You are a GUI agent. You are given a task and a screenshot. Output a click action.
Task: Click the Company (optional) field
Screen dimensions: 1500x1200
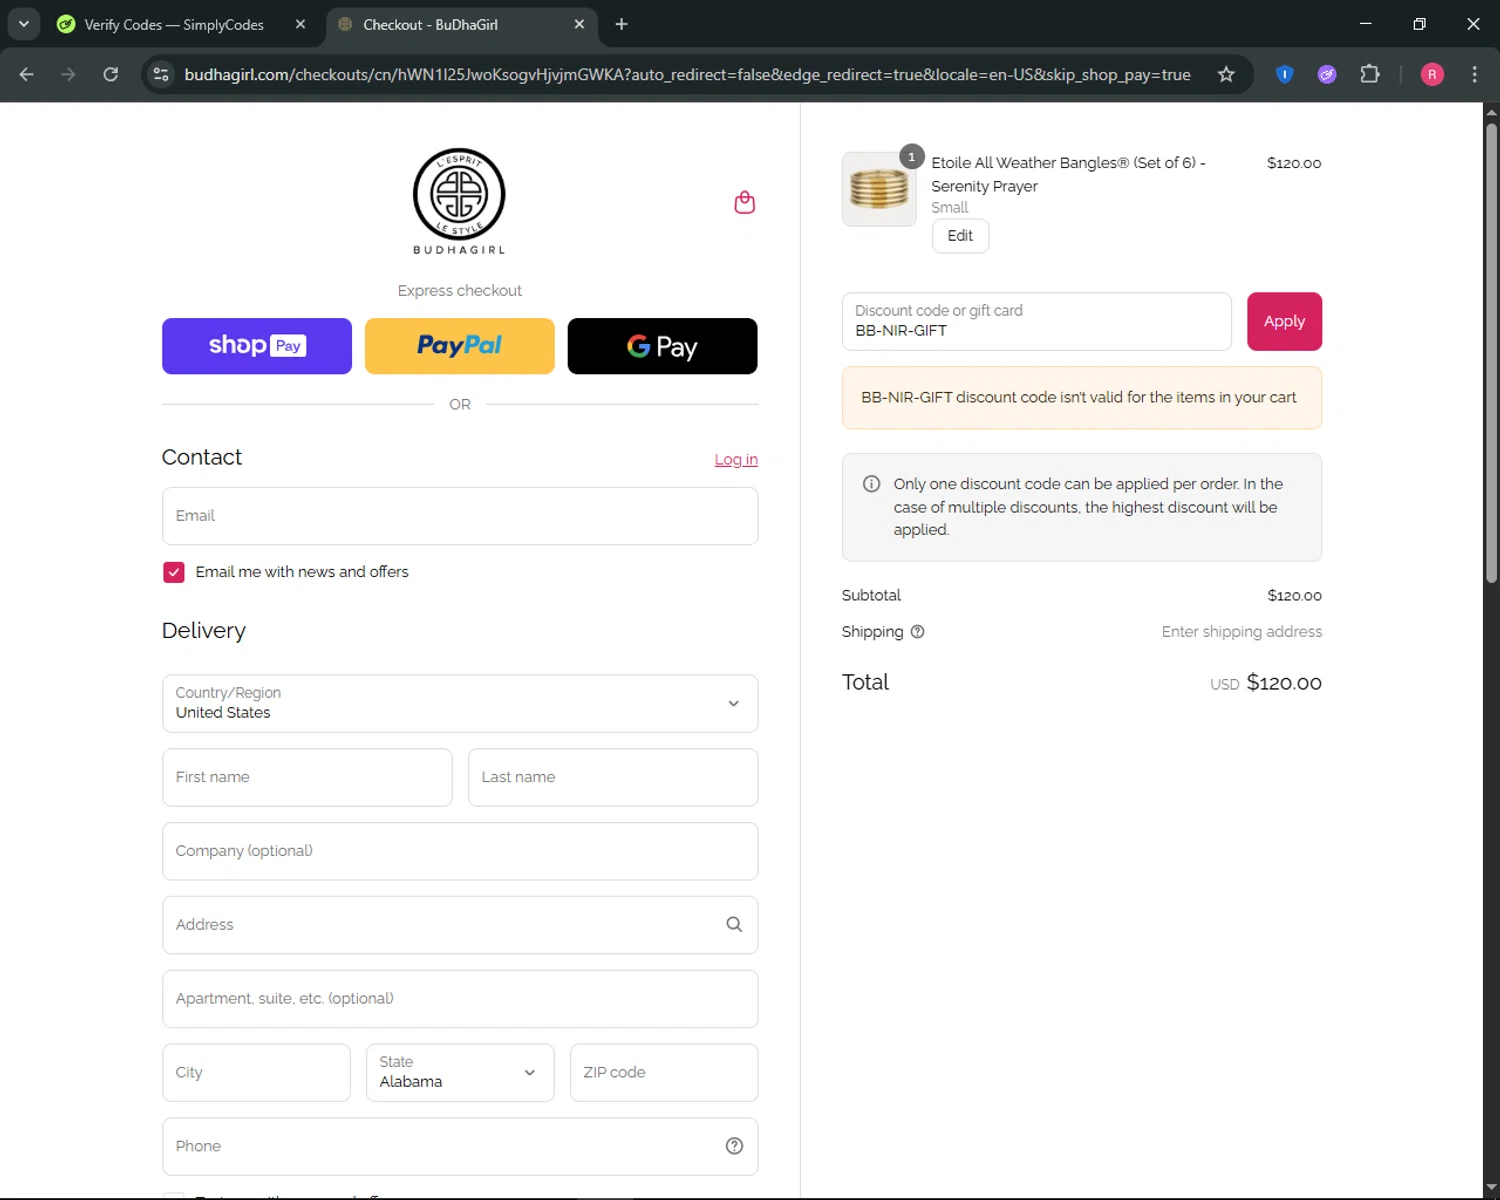[x=460, y=851]
